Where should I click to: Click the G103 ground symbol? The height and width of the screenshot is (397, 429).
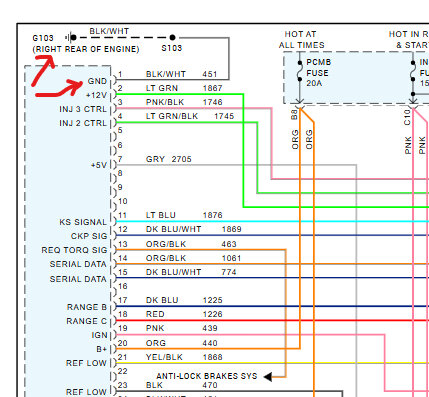pyautogui.click(x=70, y=37)
